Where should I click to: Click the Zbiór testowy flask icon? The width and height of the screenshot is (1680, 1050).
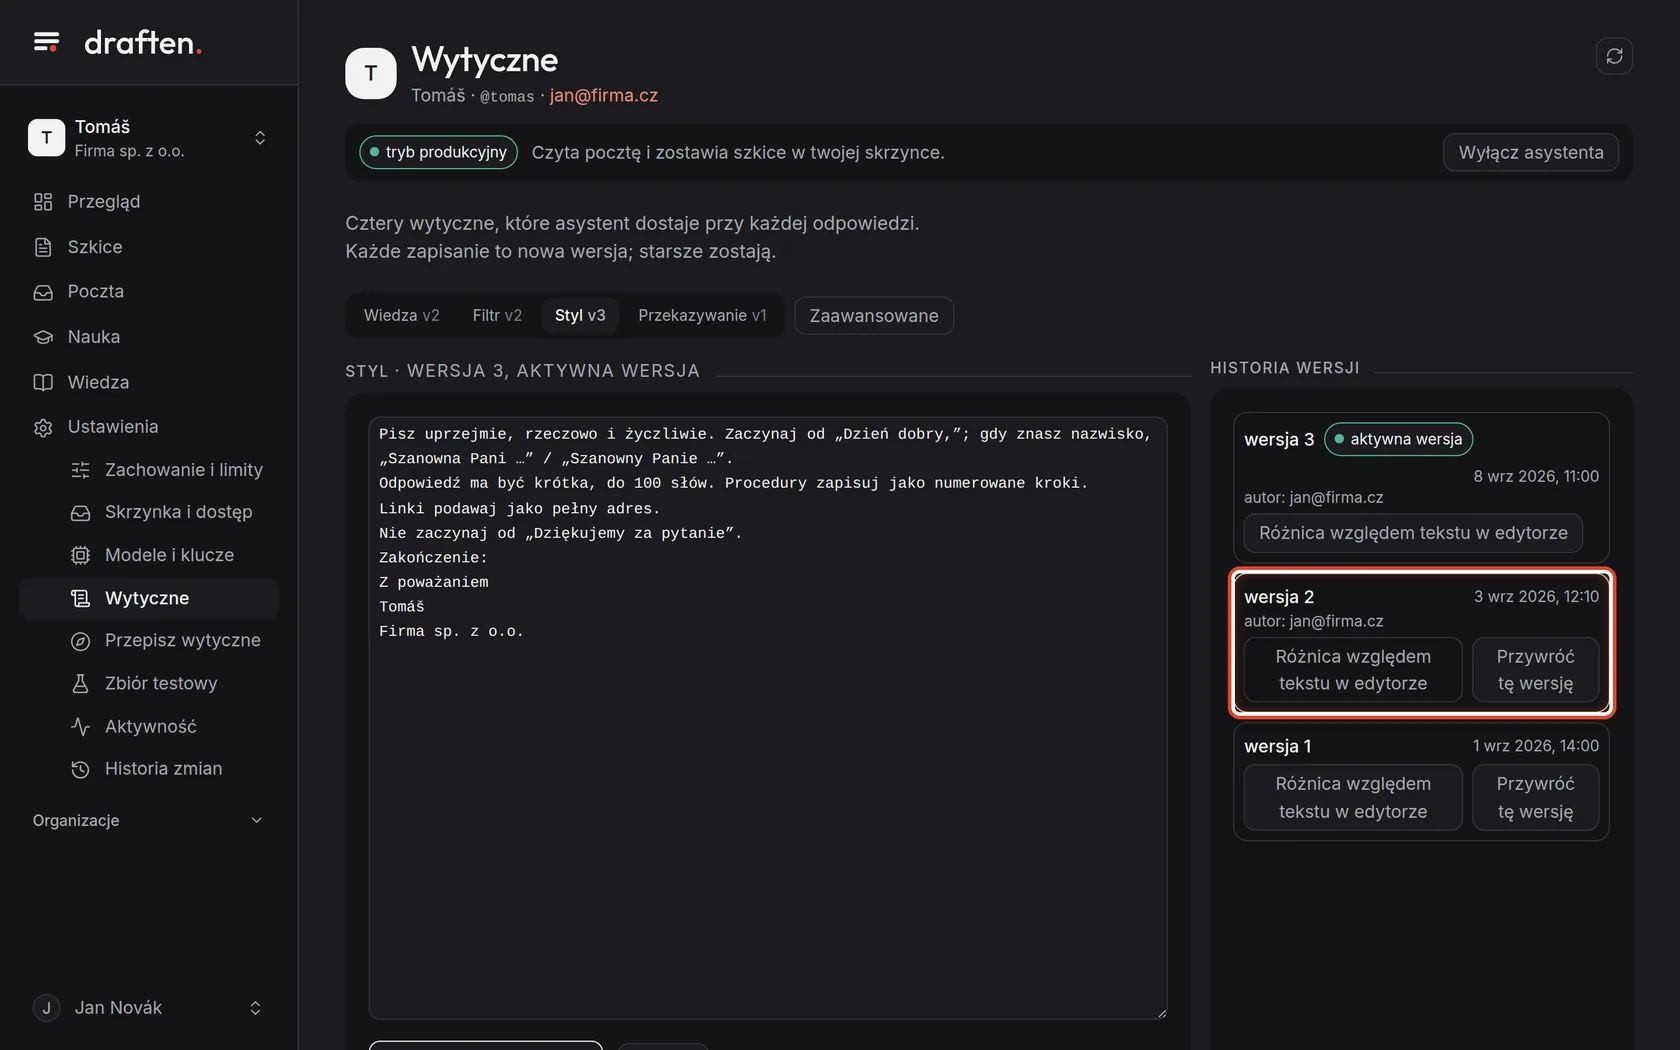click(x=81, y=684)
